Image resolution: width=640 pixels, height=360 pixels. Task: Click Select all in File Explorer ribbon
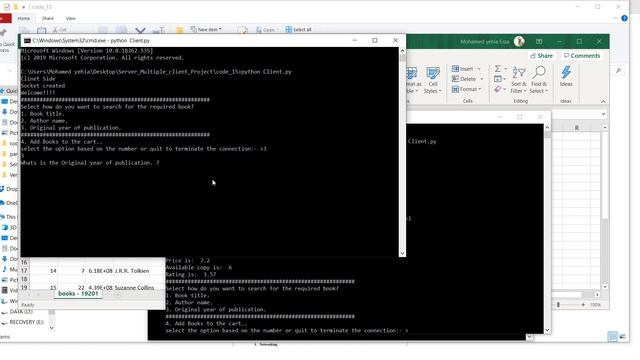click(298, 29)
